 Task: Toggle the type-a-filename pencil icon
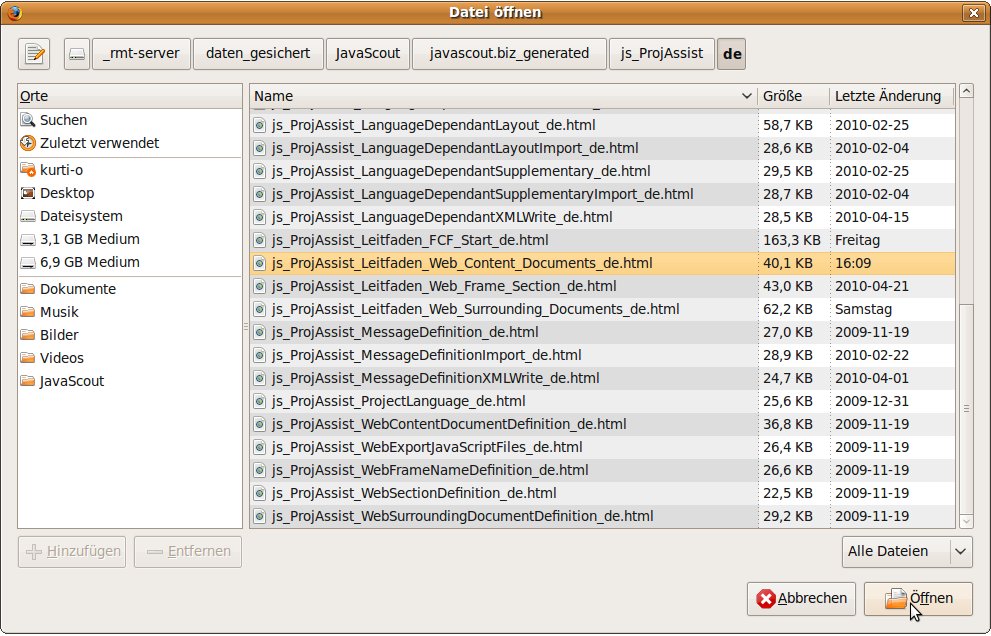point(35,54)
